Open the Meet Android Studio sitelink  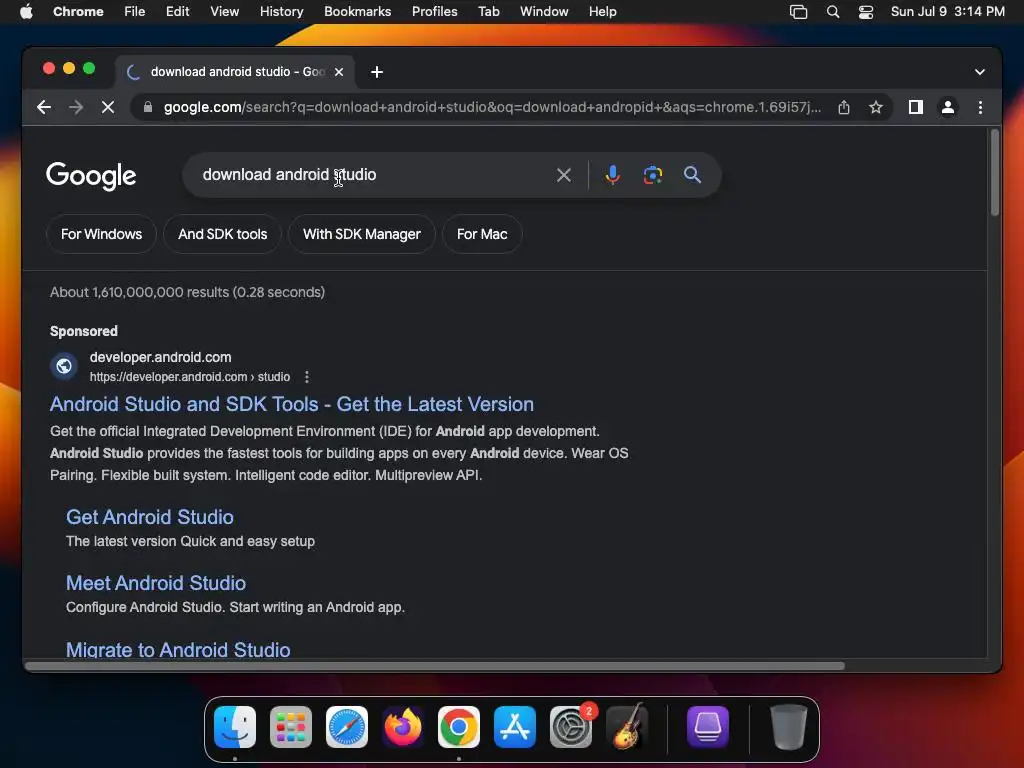point(156,583)
